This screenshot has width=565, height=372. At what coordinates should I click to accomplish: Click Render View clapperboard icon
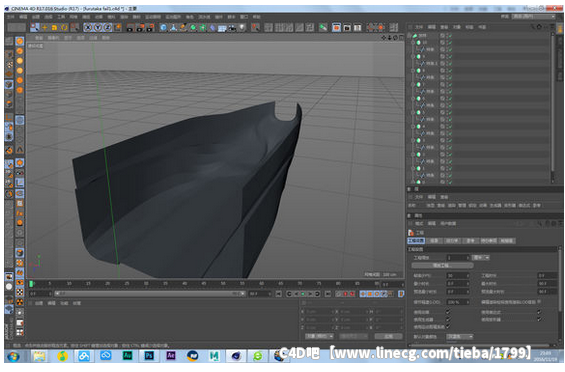(130, 27)
